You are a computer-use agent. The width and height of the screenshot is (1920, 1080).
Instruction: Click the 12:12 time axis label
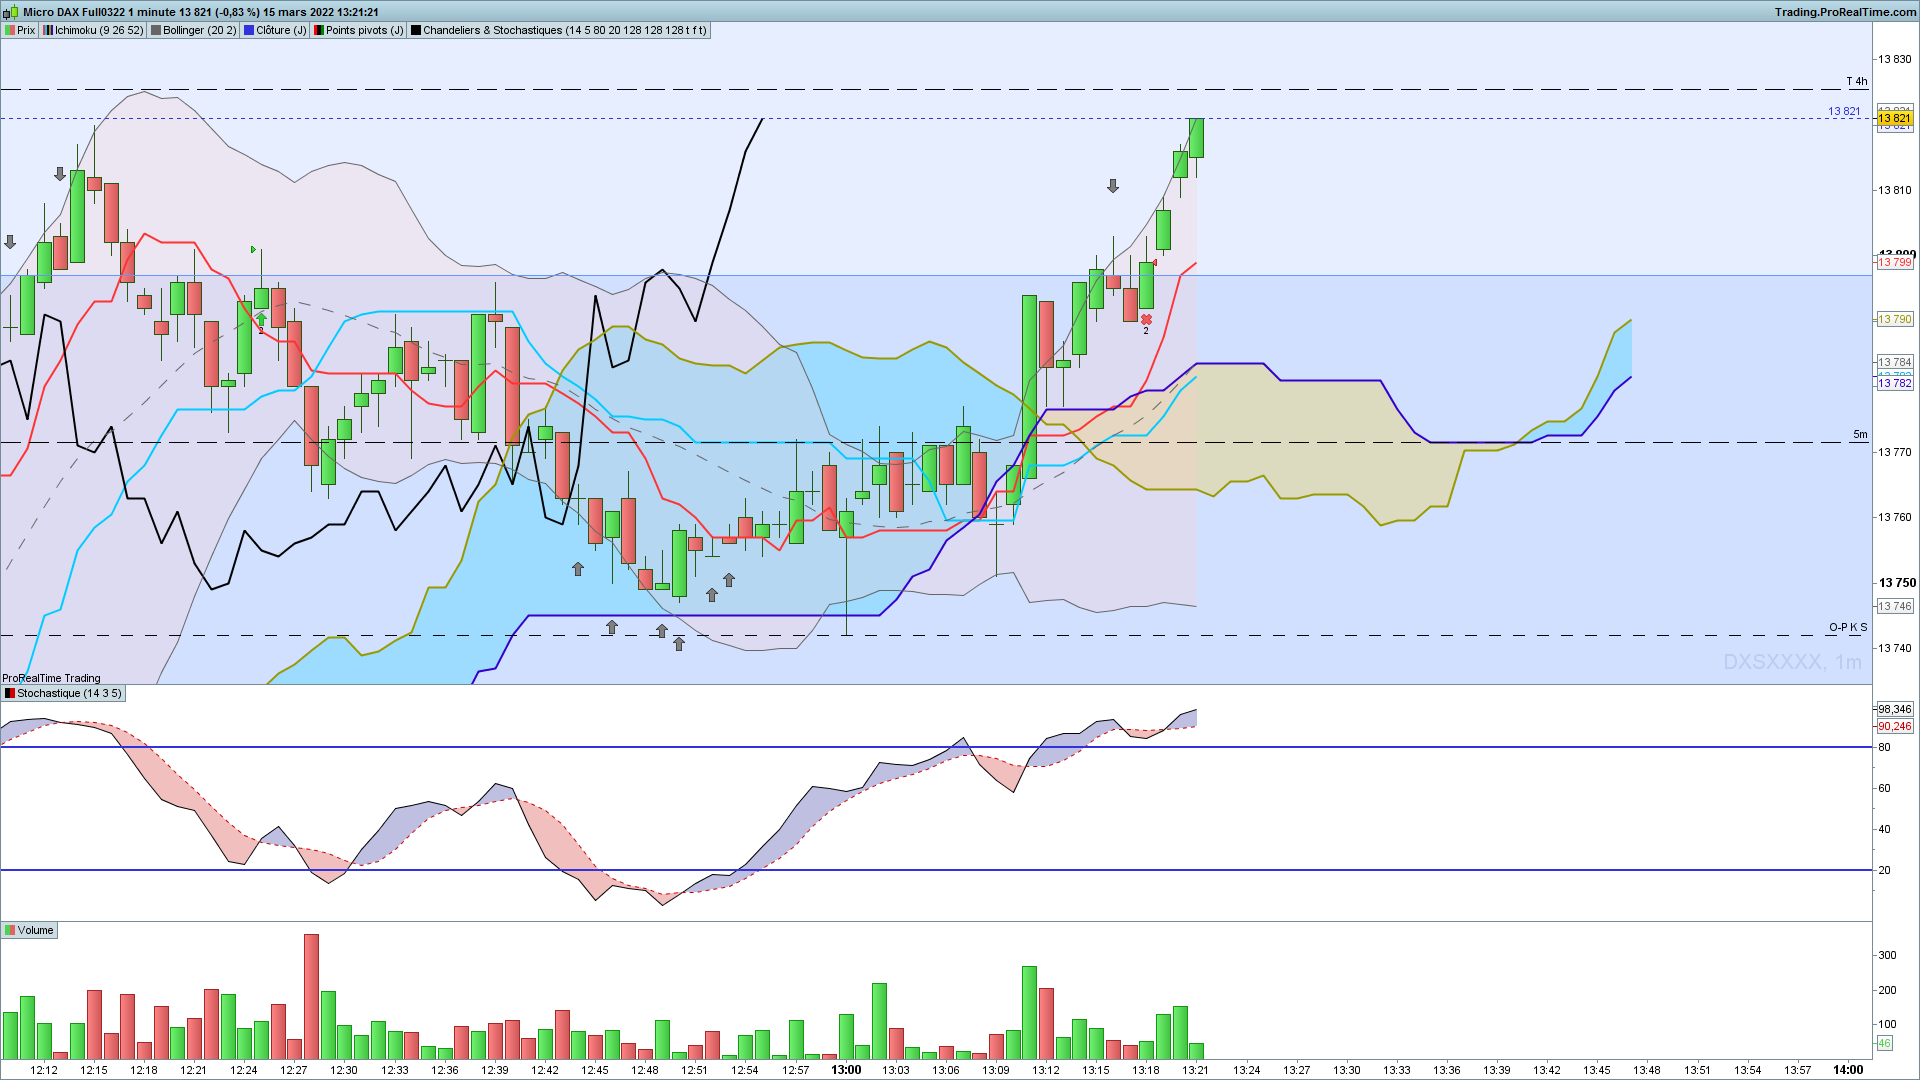pyautogui.click(x=44, y=1070)
